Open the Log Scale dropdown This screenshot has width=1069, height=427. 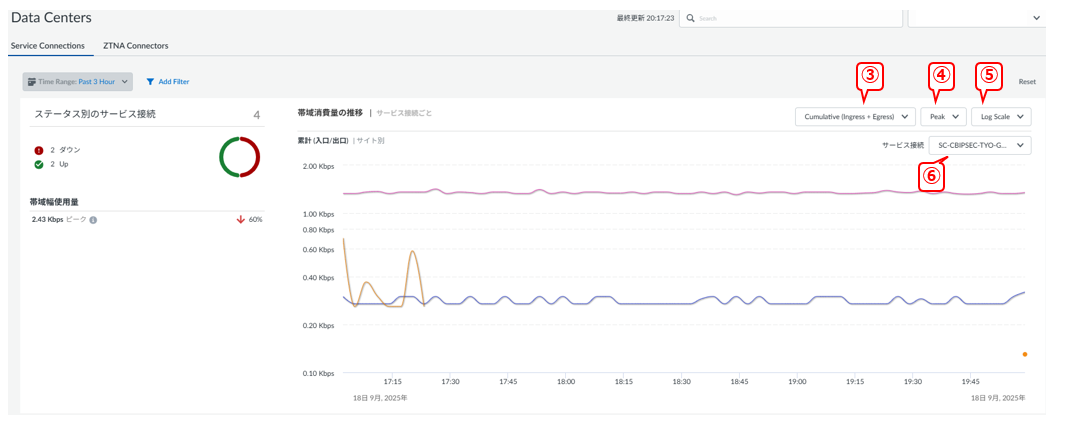1001,116
